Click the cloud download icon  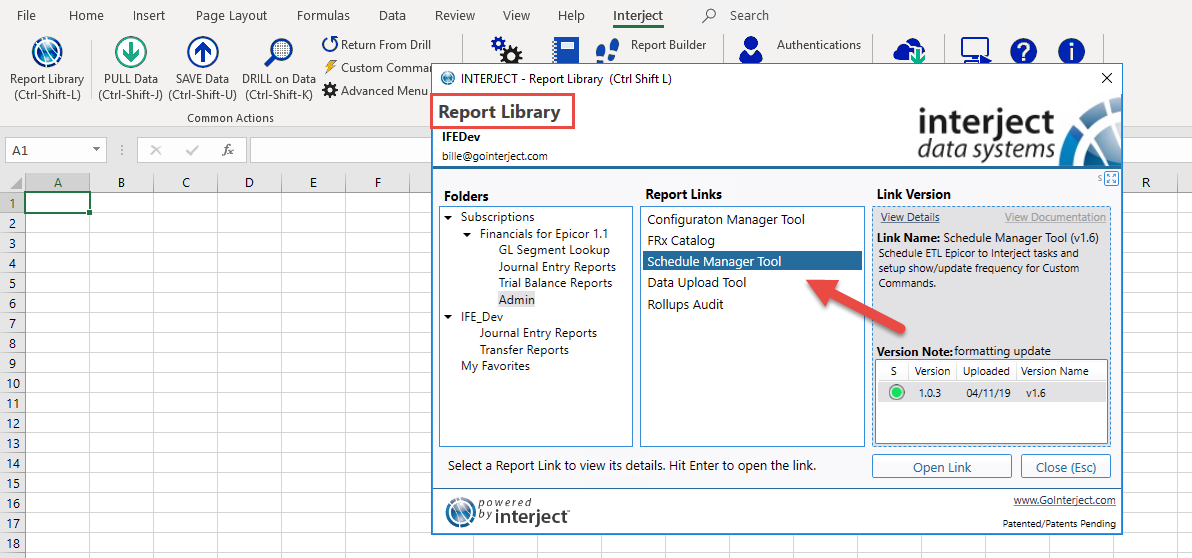pyautogui.click(x=908, y=52)
